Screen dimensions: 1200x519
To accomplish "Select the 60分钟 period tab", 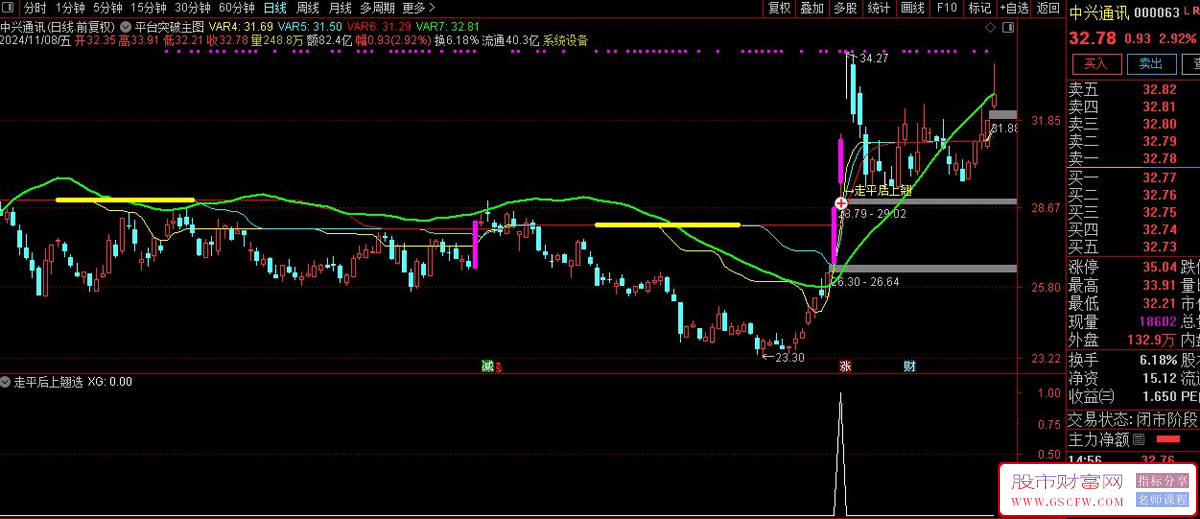I will tap(237, 7).
